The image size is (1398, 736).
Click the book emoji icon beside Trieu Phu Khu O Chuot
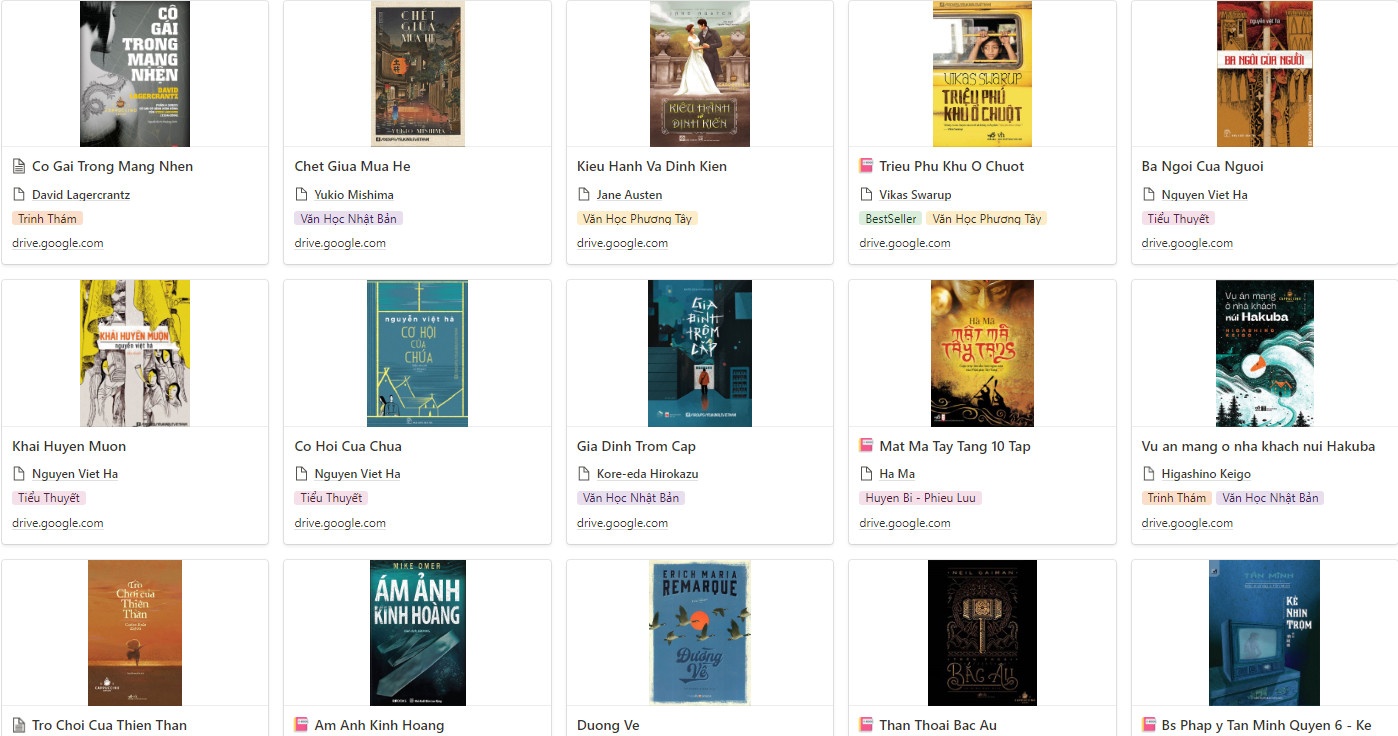tap(866, 166)
